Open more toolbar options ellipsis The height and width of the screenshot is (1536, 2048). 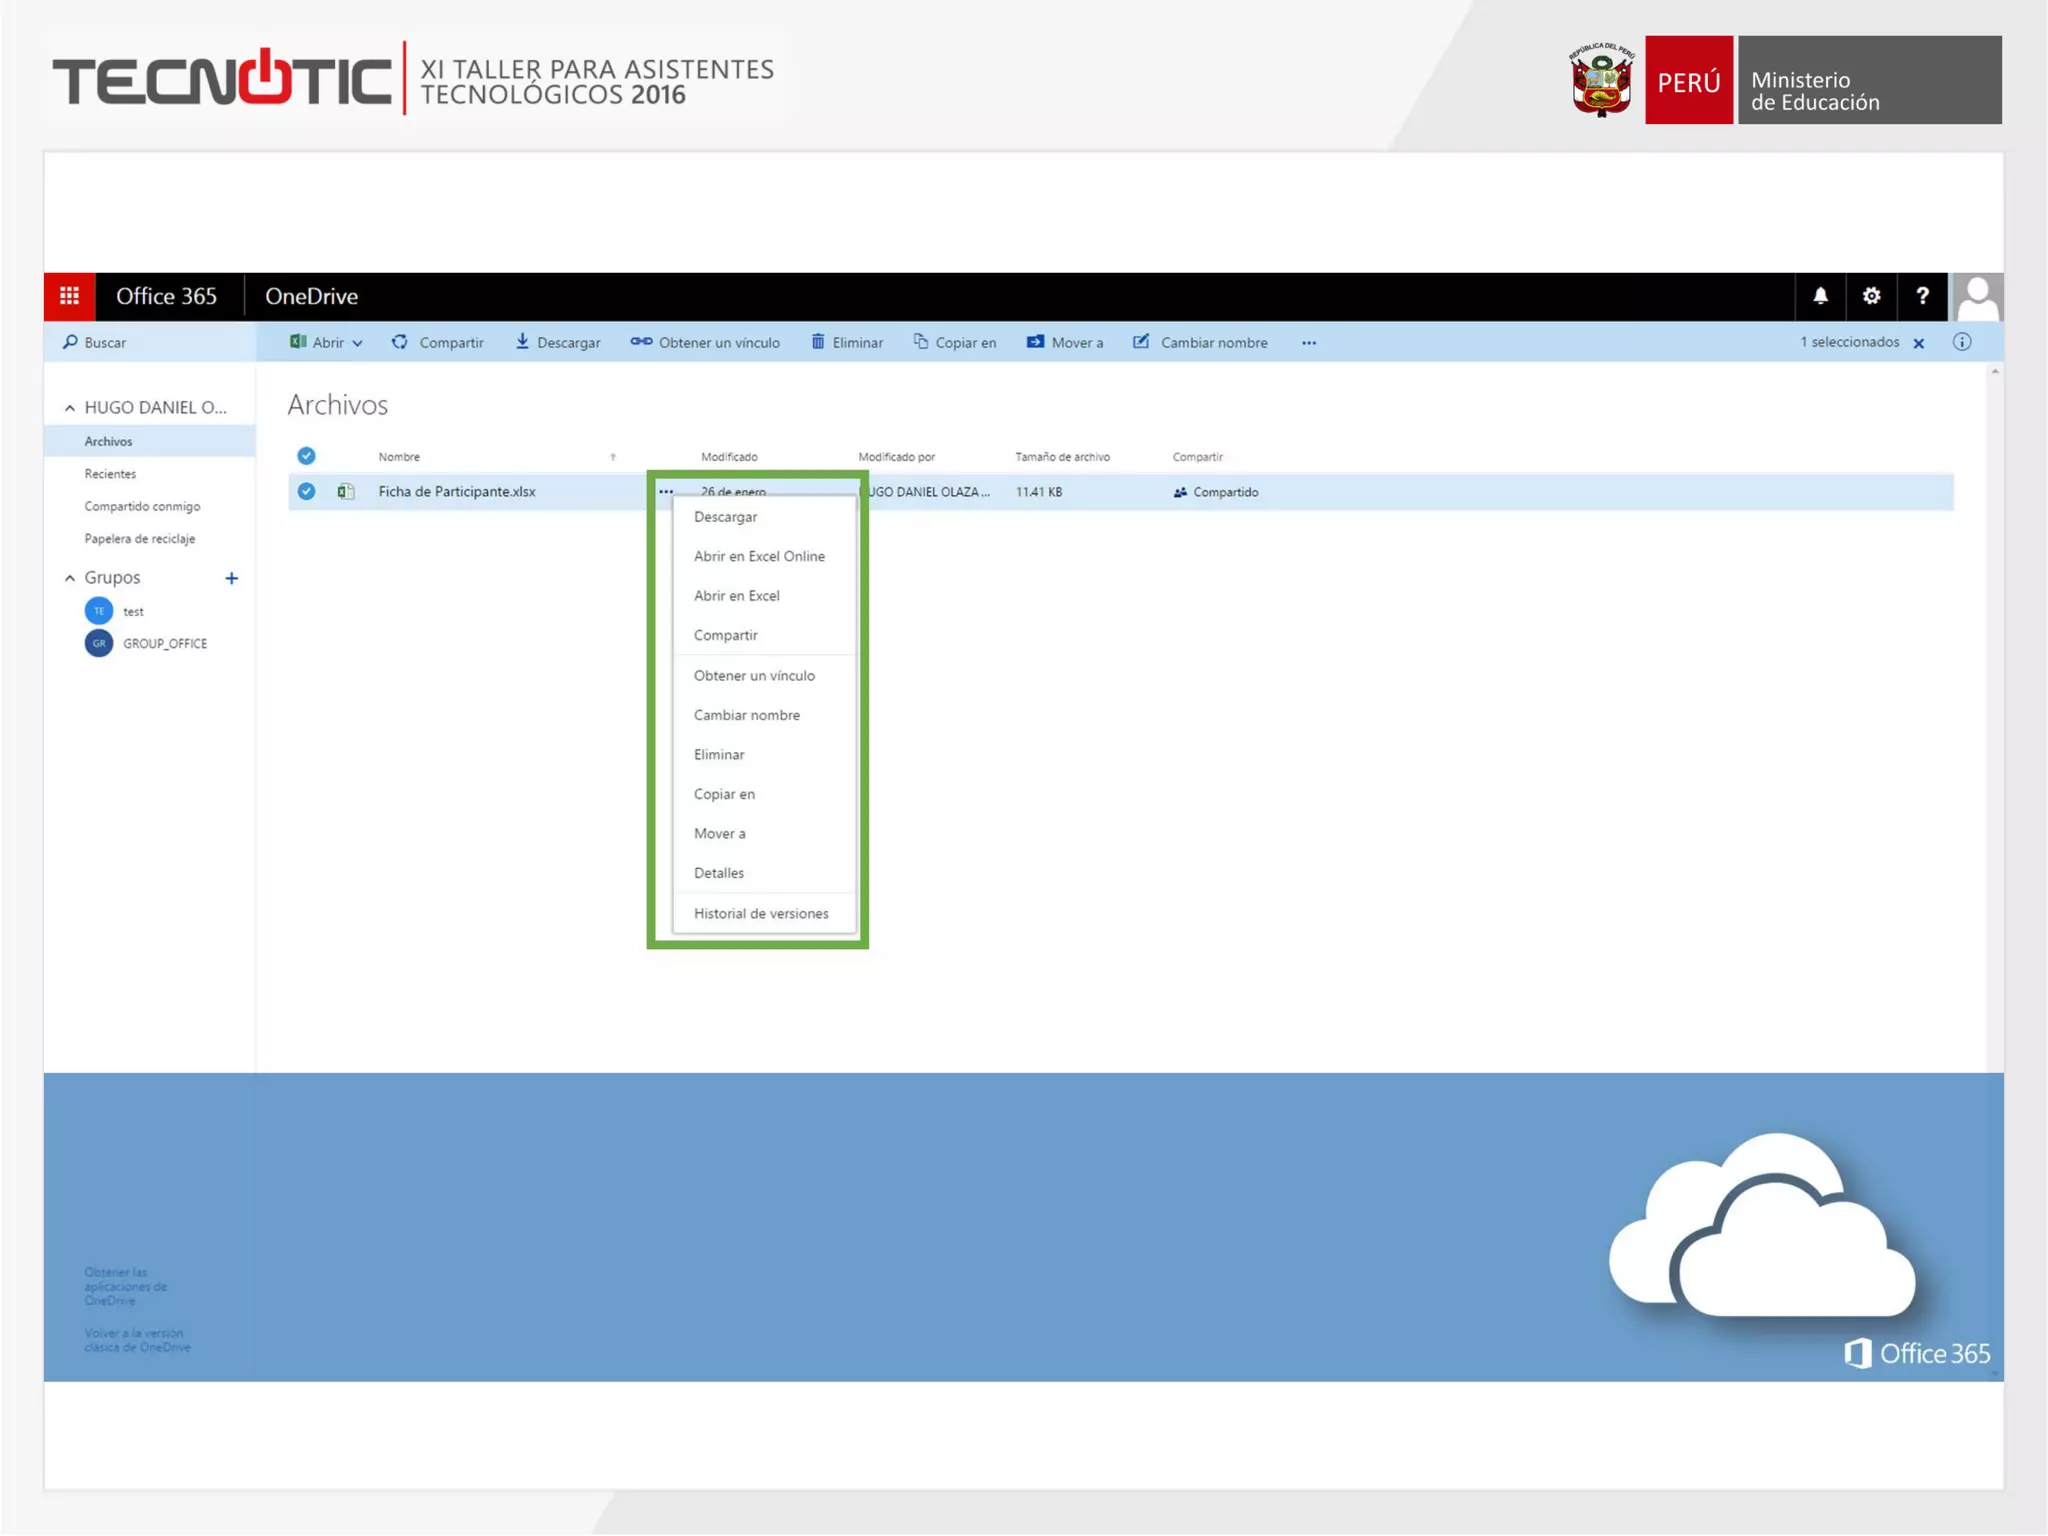click(x=1309, y=343)
